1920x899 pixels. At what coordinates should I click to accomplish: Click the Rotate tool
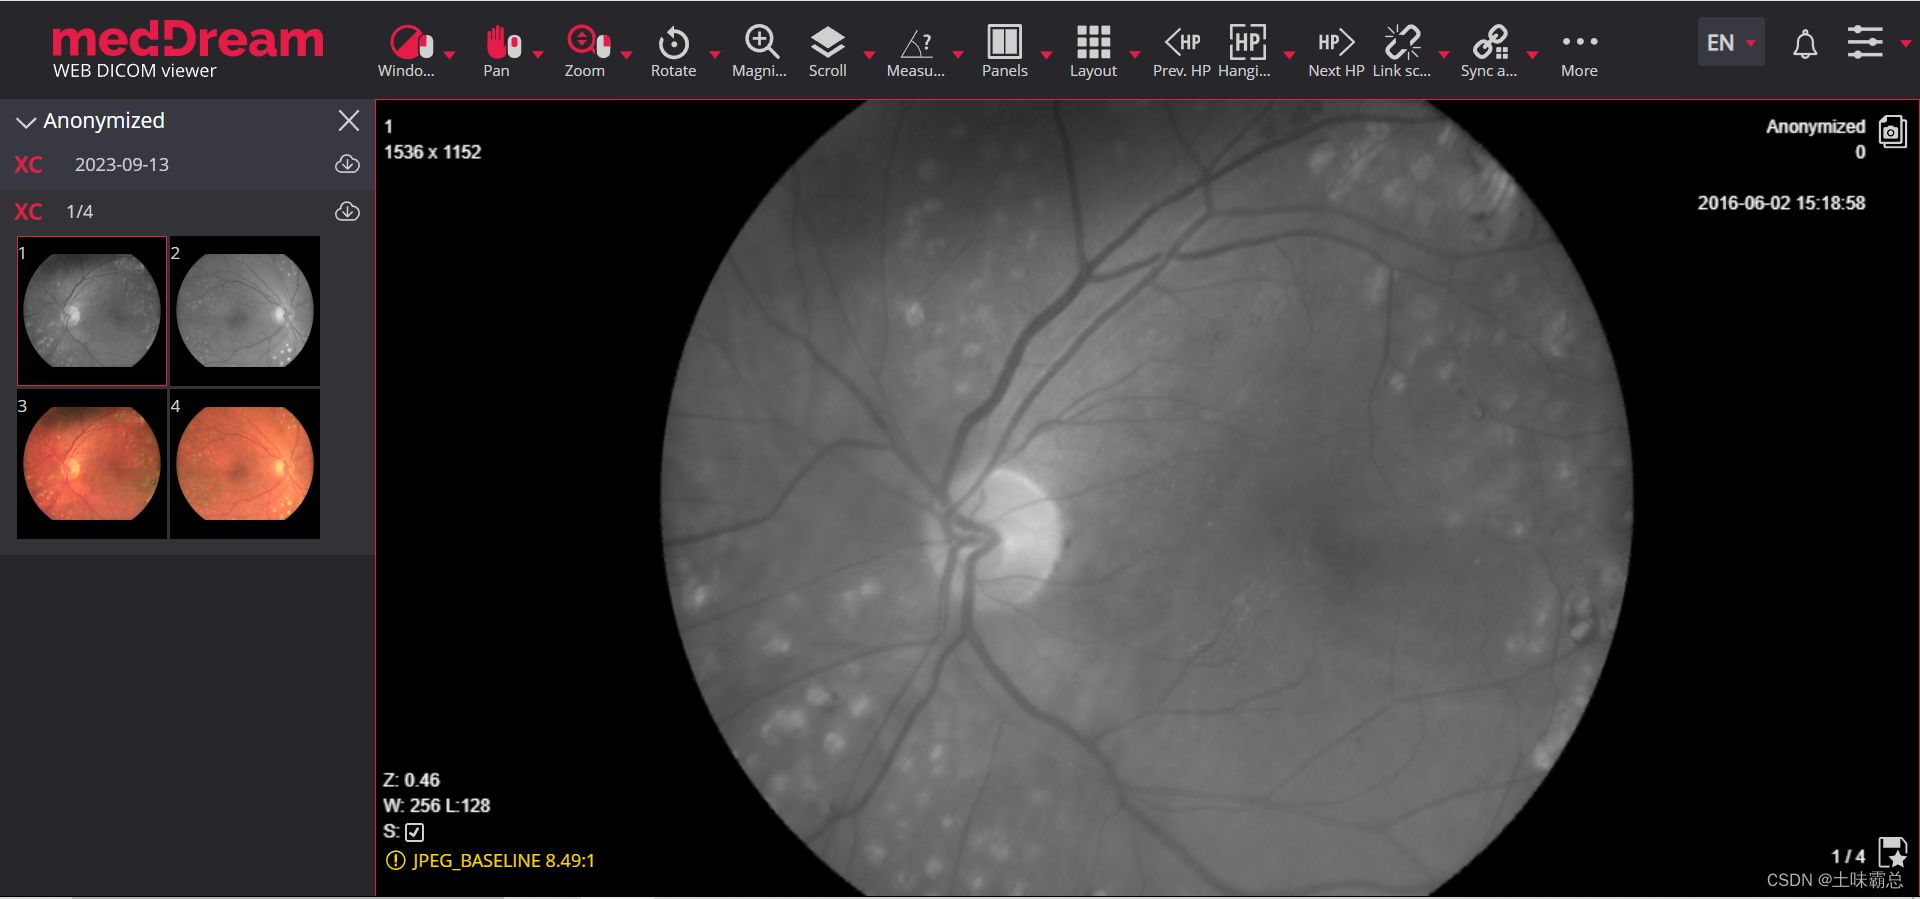pyautogui.click(x=674, y=51)
